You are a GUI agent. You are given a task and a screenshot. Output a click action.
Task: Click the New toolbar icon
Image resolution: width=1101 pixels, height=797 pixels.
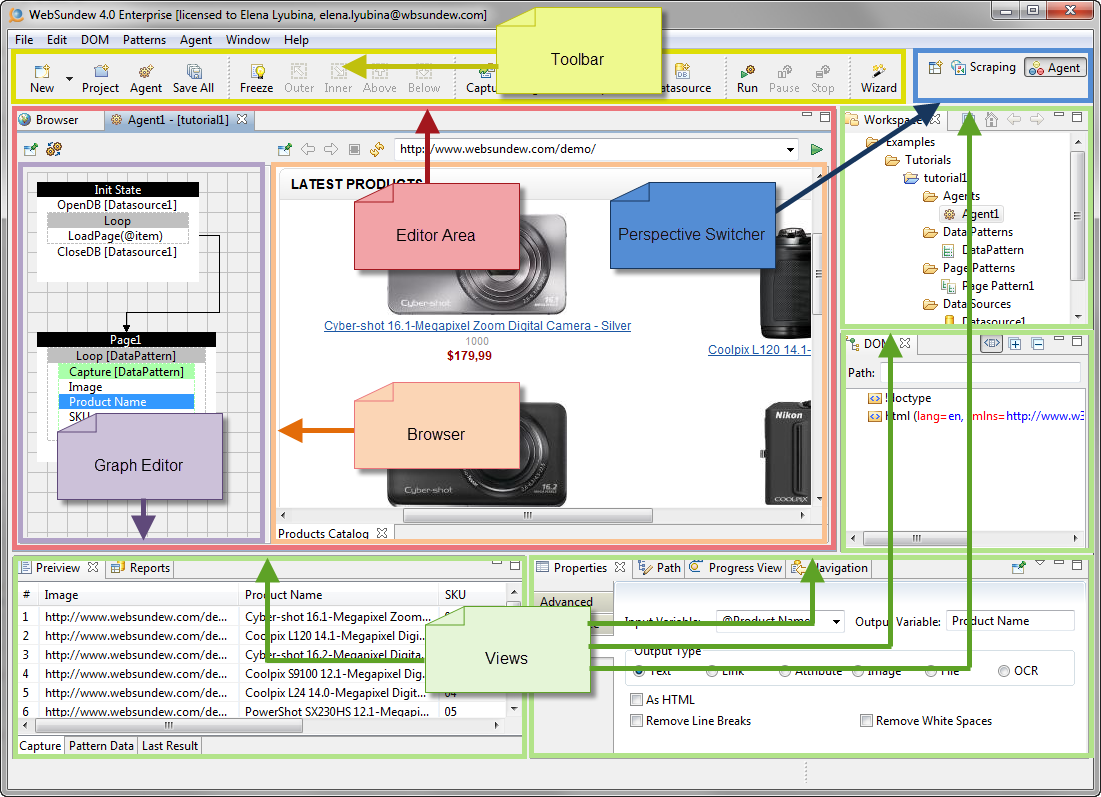pyautogui.click(x=42, y=72)
